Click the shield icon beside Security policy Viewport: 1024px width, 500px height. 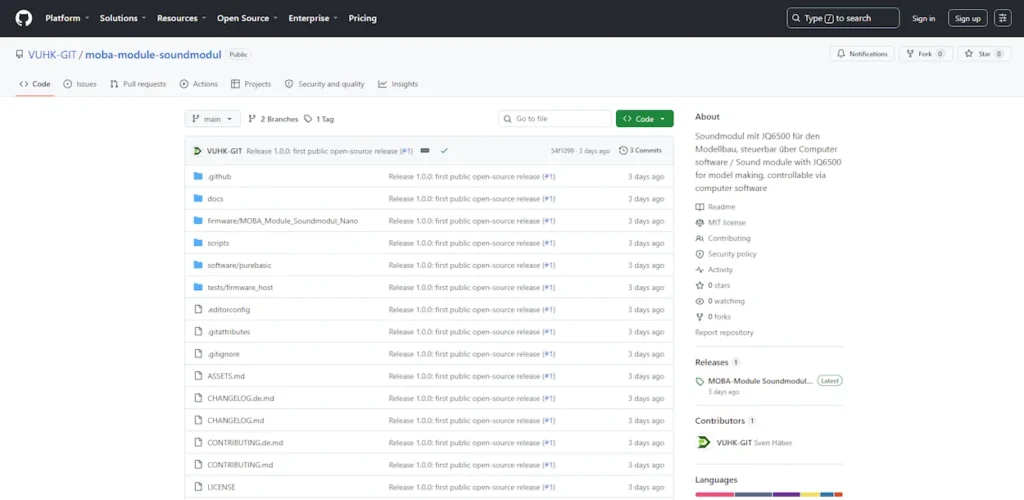(699, 254)
